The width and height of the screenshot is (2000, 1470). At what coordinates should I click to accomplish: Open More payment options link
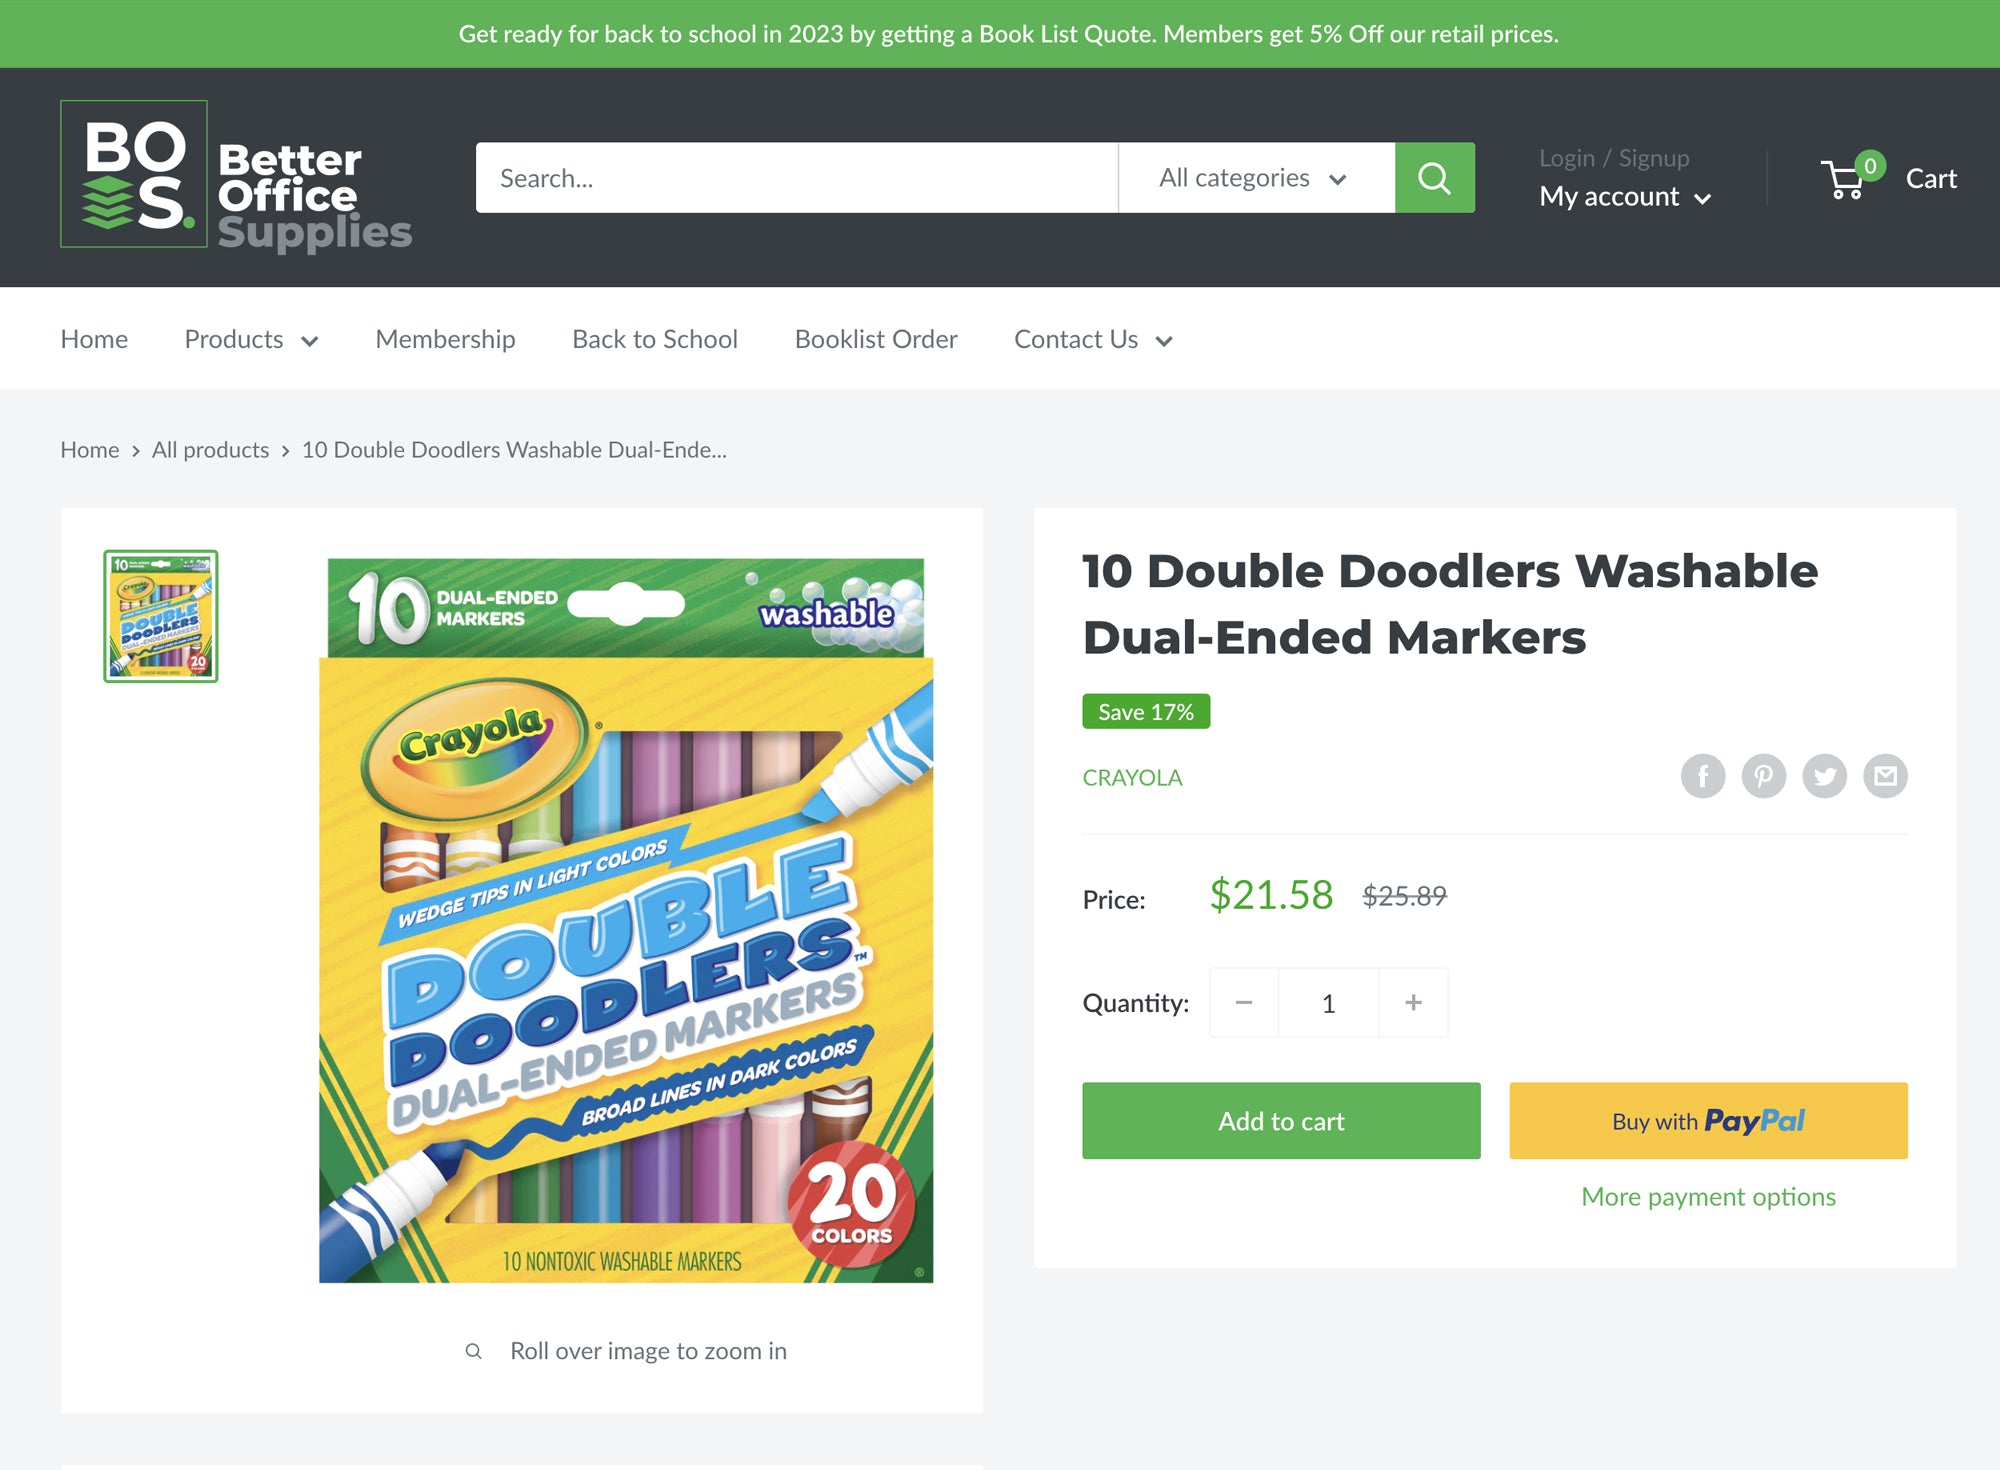click(x=1708, y=1197)
